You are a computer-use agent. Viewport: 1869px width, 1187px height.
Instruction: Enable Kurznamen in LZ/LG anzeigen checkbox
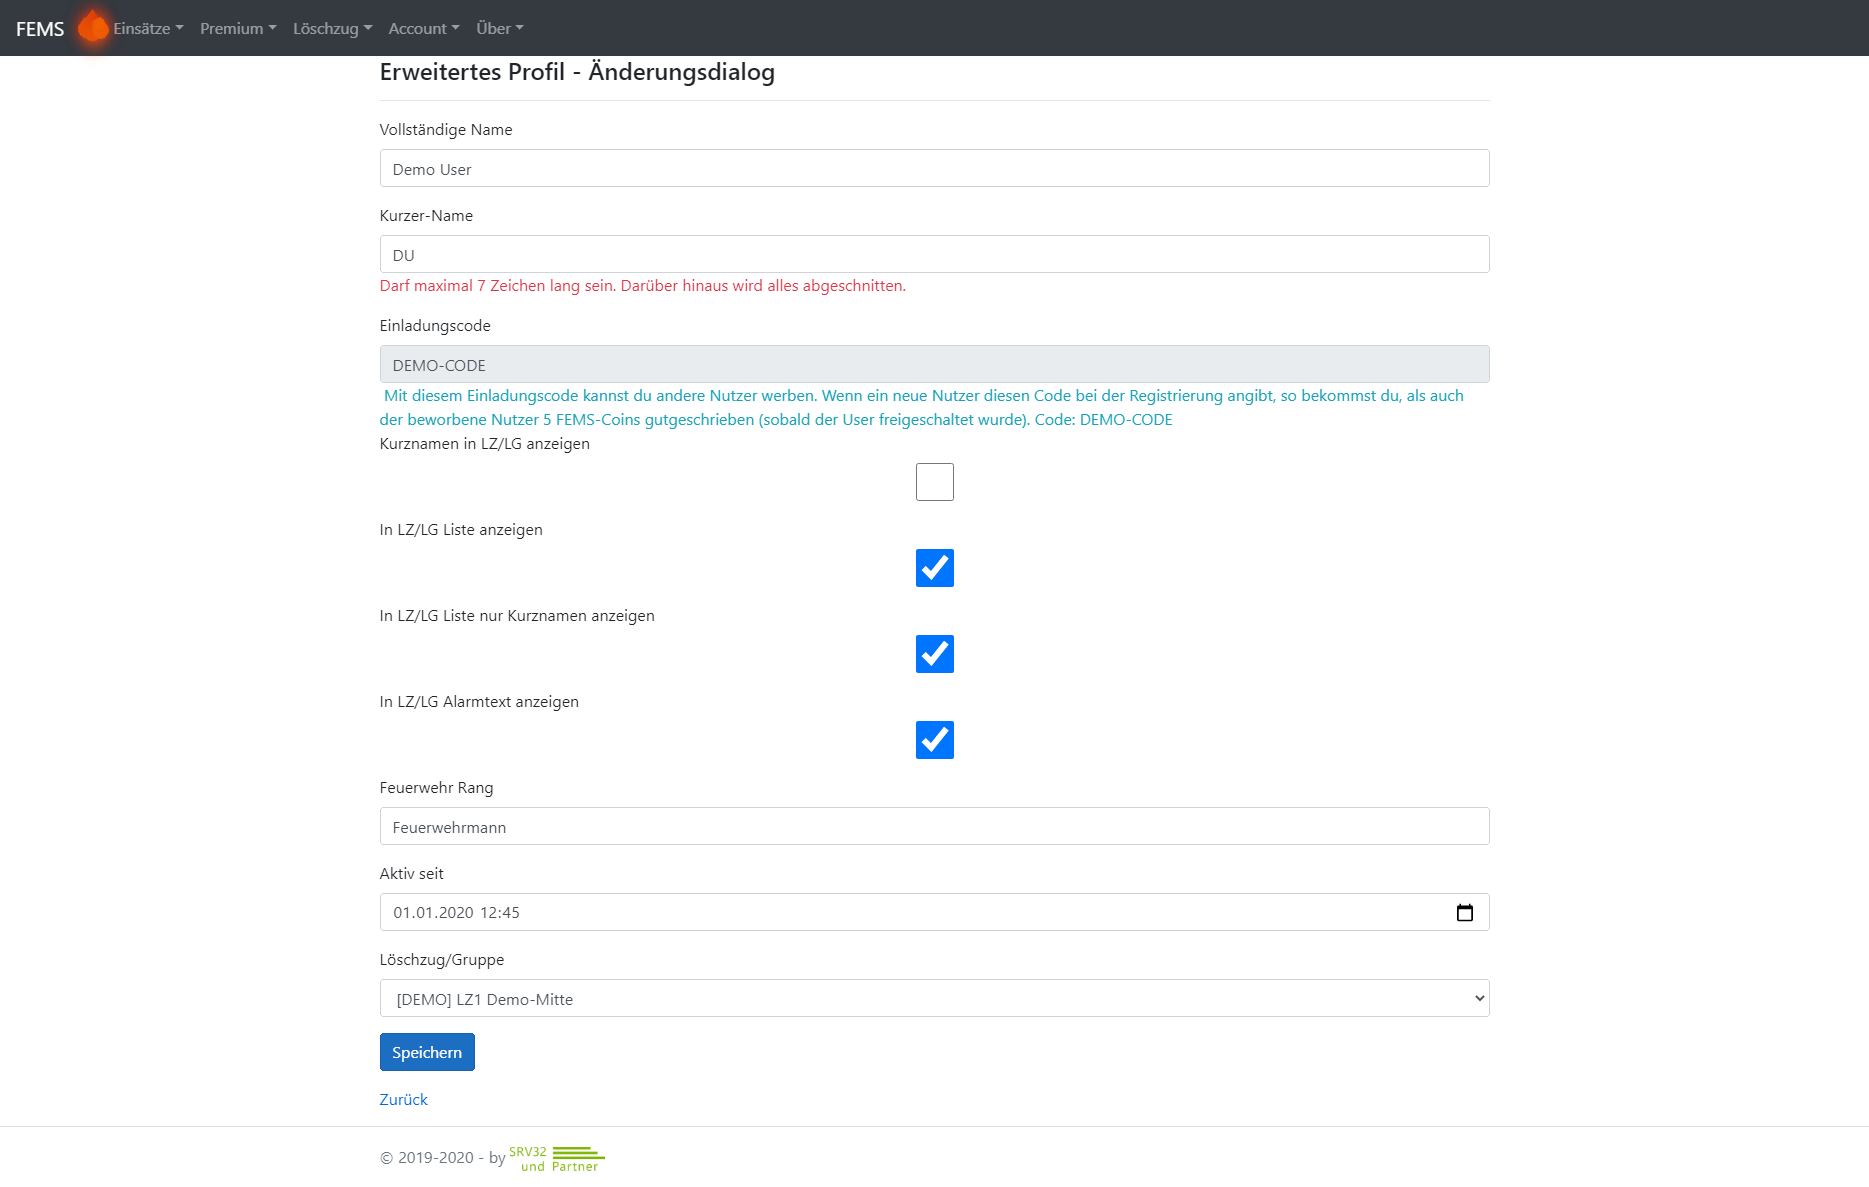tap(935, 482)
